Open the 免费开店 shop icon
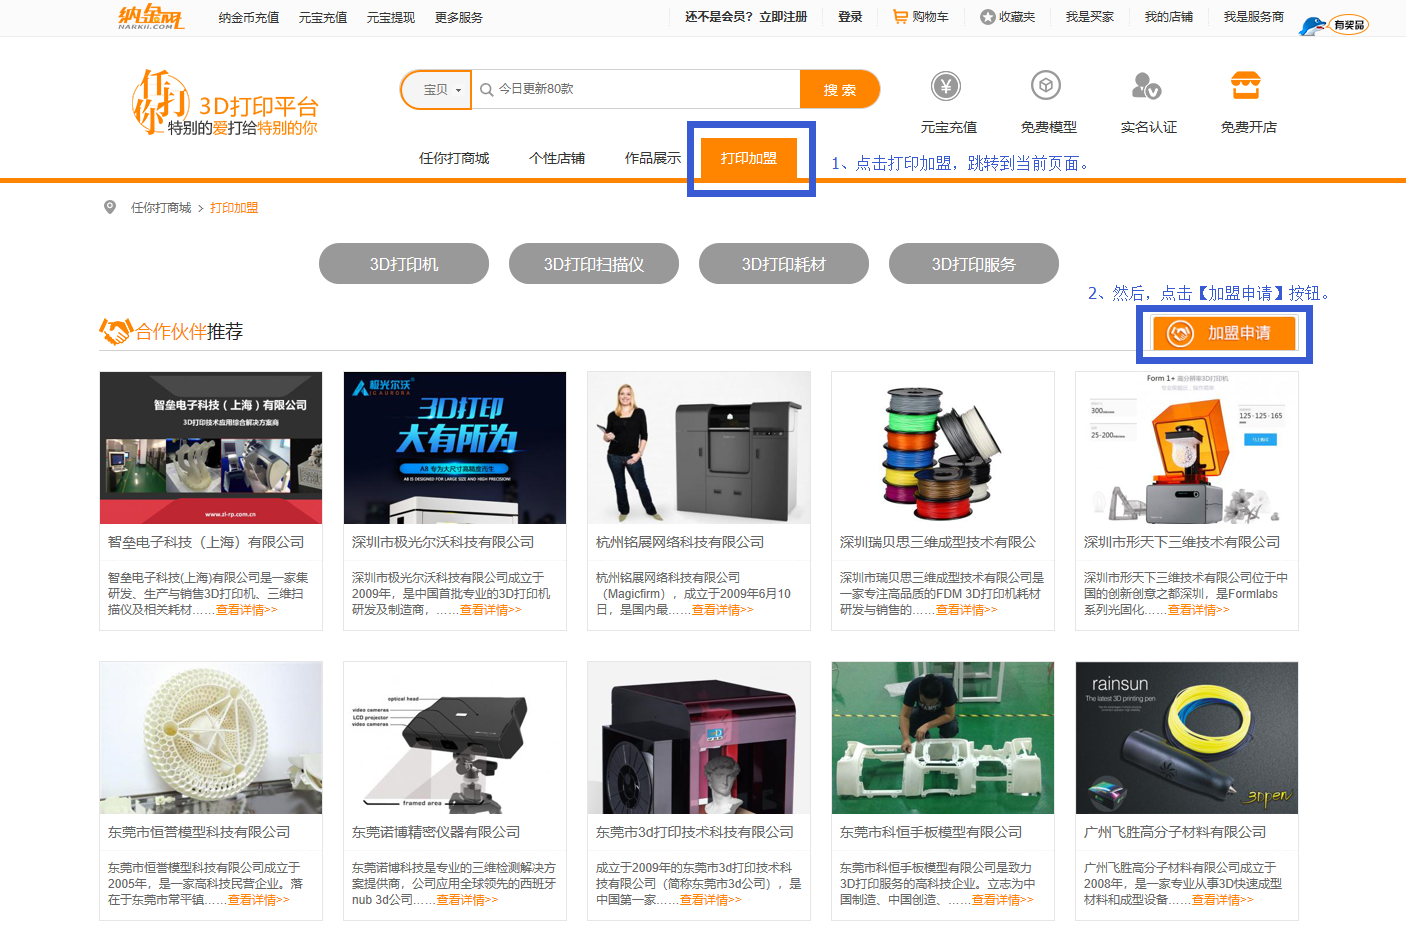Screen dimensions: 1406x950 (x=1246, y=86)
